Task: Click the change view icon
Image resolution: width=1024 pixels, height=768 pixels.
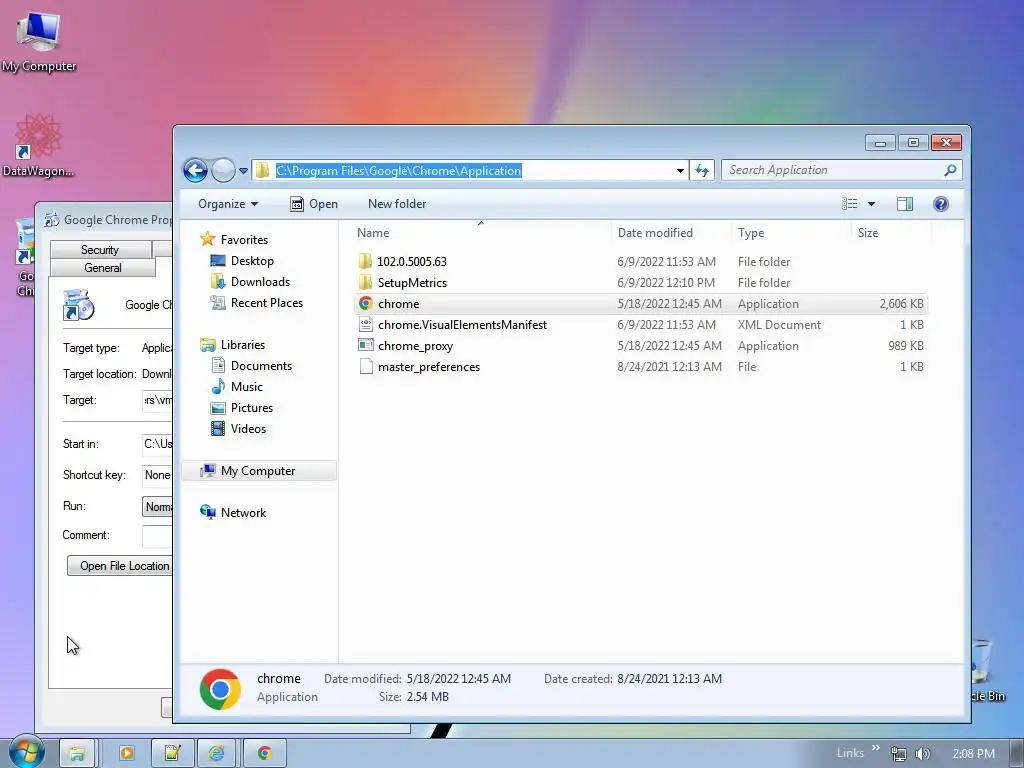Action: coord(850,204)
